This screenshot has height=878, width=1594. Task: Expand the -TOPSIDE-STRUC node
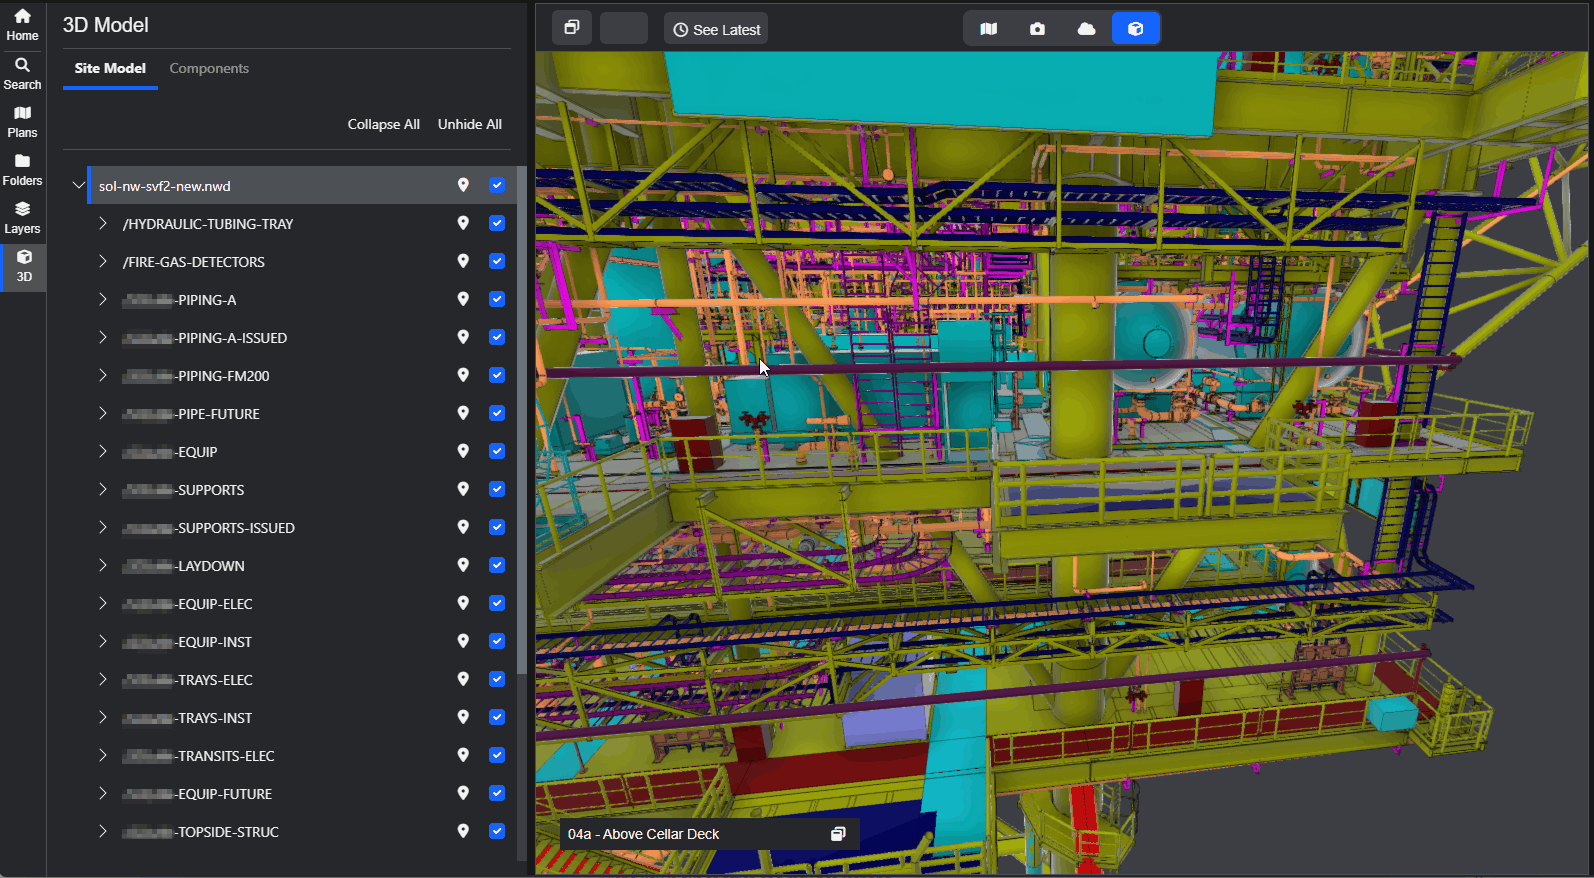102,831
